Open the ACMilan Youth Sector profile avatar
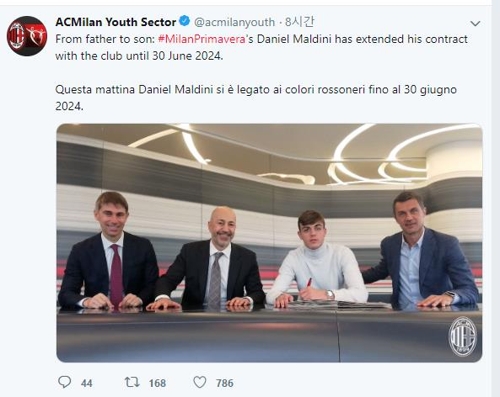 (27, 36)
